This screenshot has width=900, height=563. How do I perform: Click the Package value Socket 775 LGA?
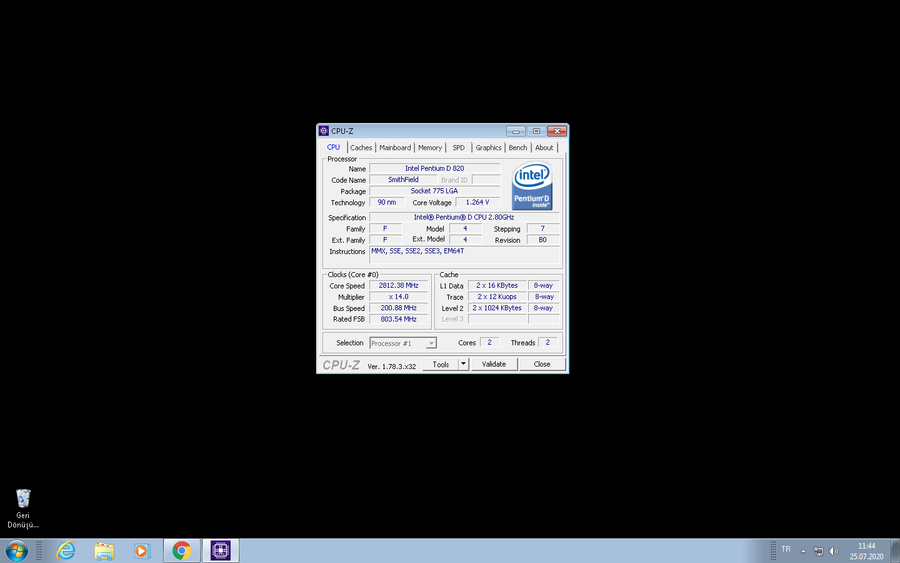pos(435,191)
